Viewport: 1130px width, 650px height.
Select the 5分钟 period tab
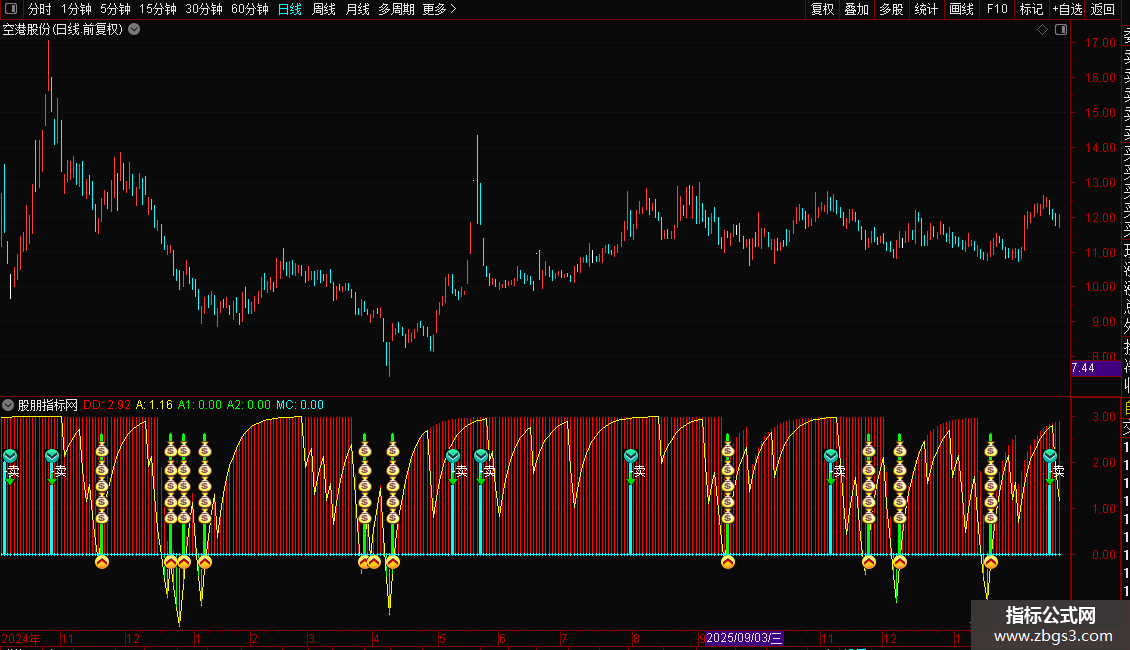tap(115, 9)
